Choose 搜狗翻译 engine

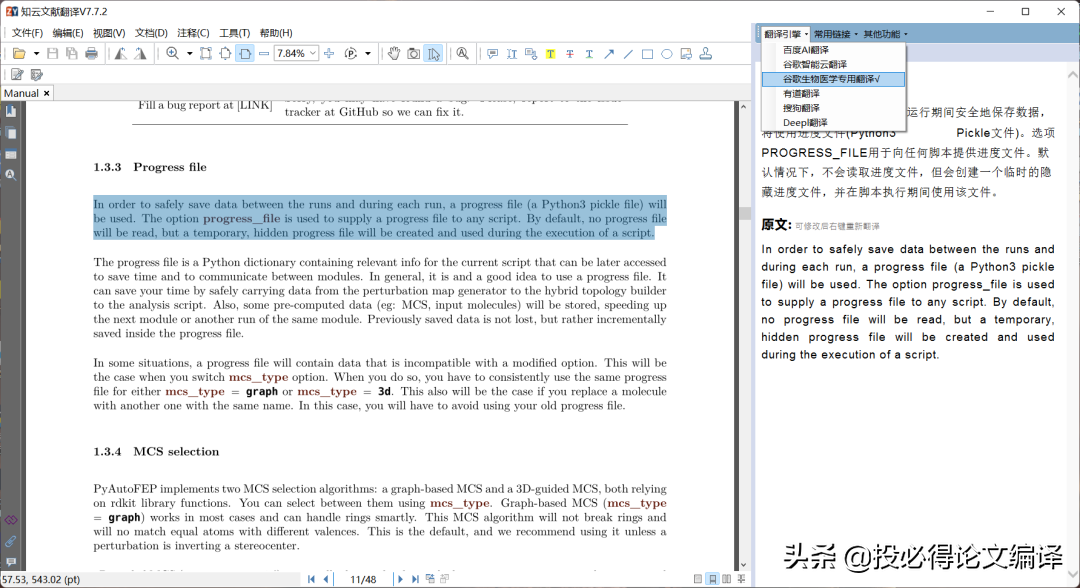coord(833,108)
